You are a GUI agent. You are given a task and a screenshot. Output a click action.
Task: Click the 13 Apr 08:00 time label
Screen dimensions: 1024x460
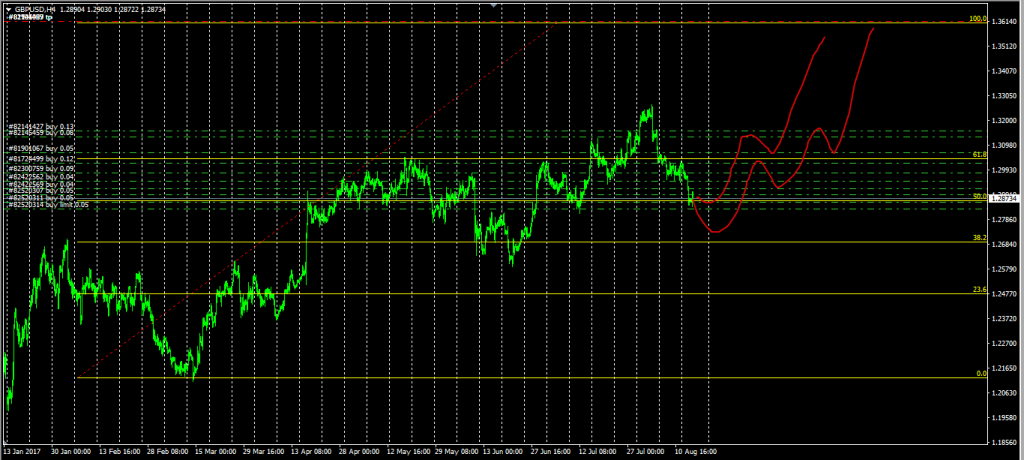click(314, 451)
